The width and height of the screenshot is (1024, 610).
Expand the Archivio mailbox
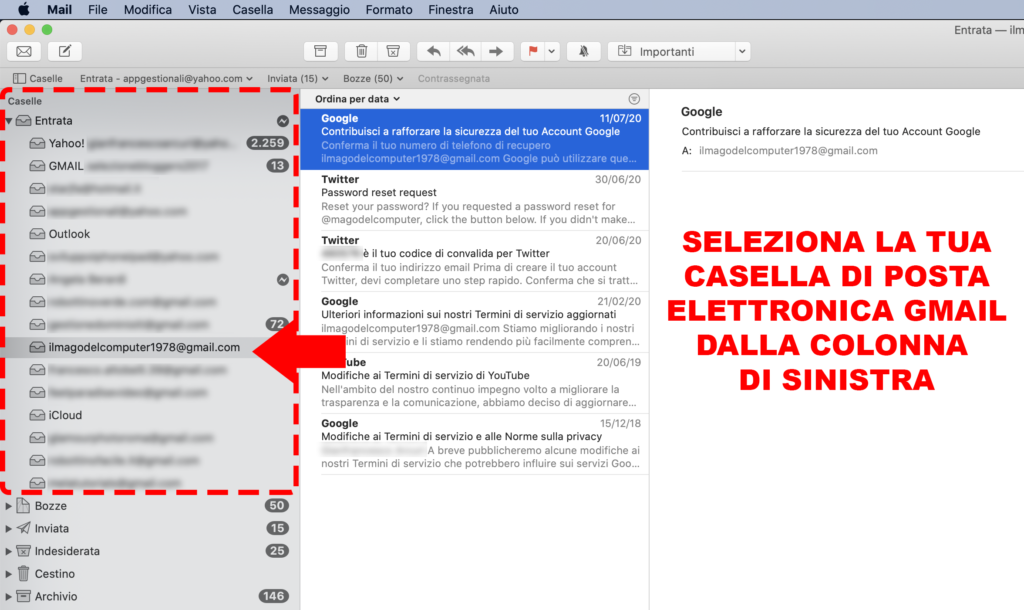click(x=8, y=596)
